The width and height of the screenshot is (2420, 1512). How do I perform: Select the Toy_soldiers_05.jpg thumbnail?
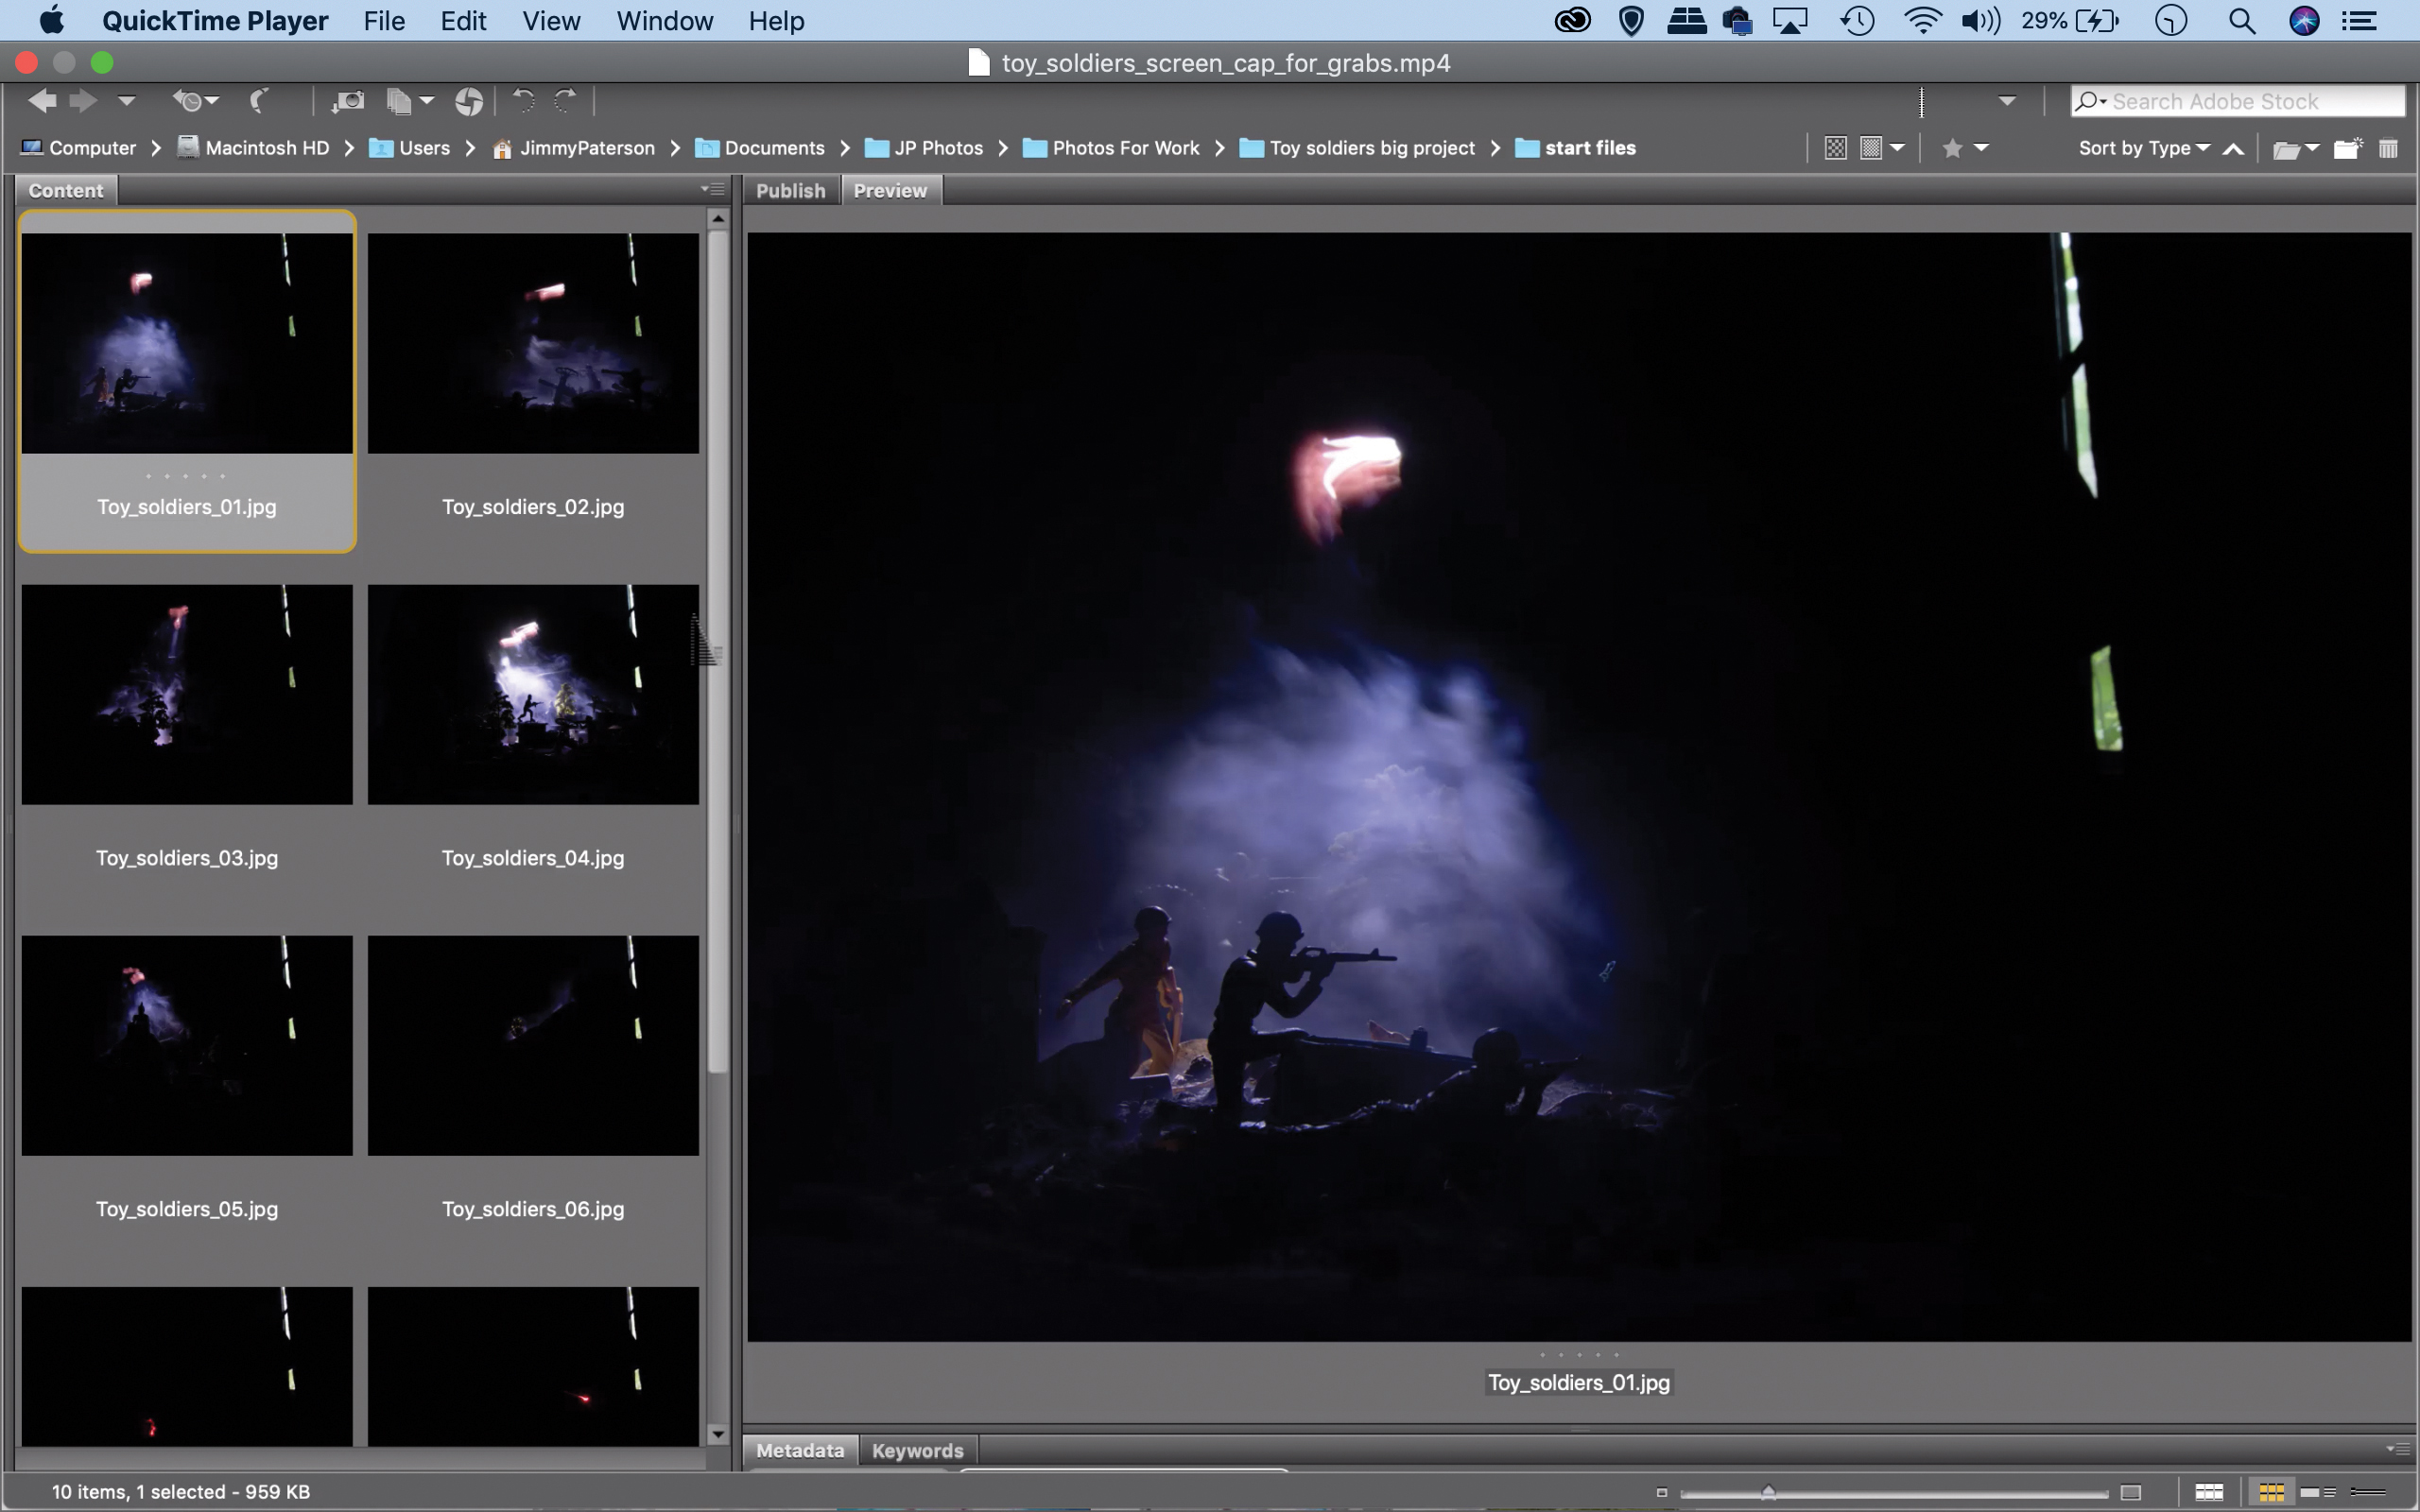point(187,1045)
